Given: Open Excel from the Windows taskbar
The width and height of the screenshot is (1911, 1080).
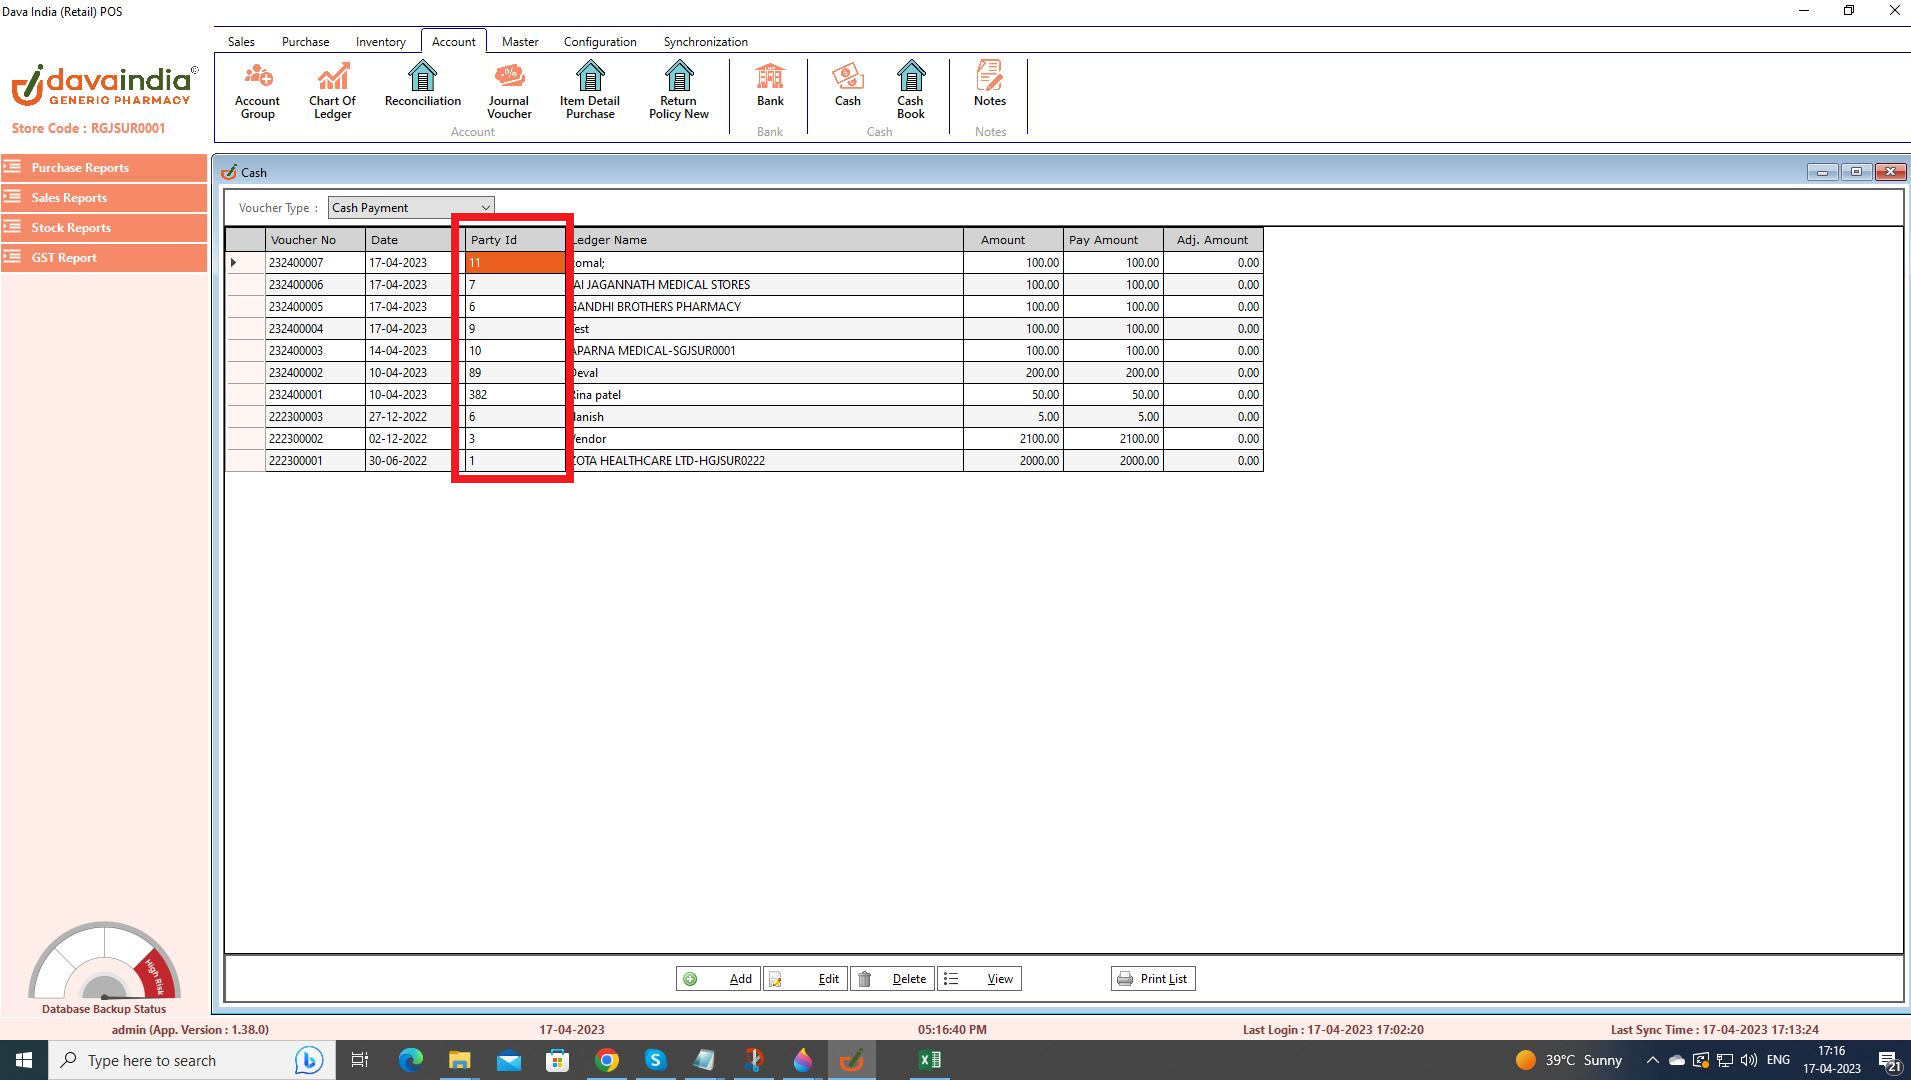Looking at the screenshot, I should pyautogui.click(x=929, y=1060).
